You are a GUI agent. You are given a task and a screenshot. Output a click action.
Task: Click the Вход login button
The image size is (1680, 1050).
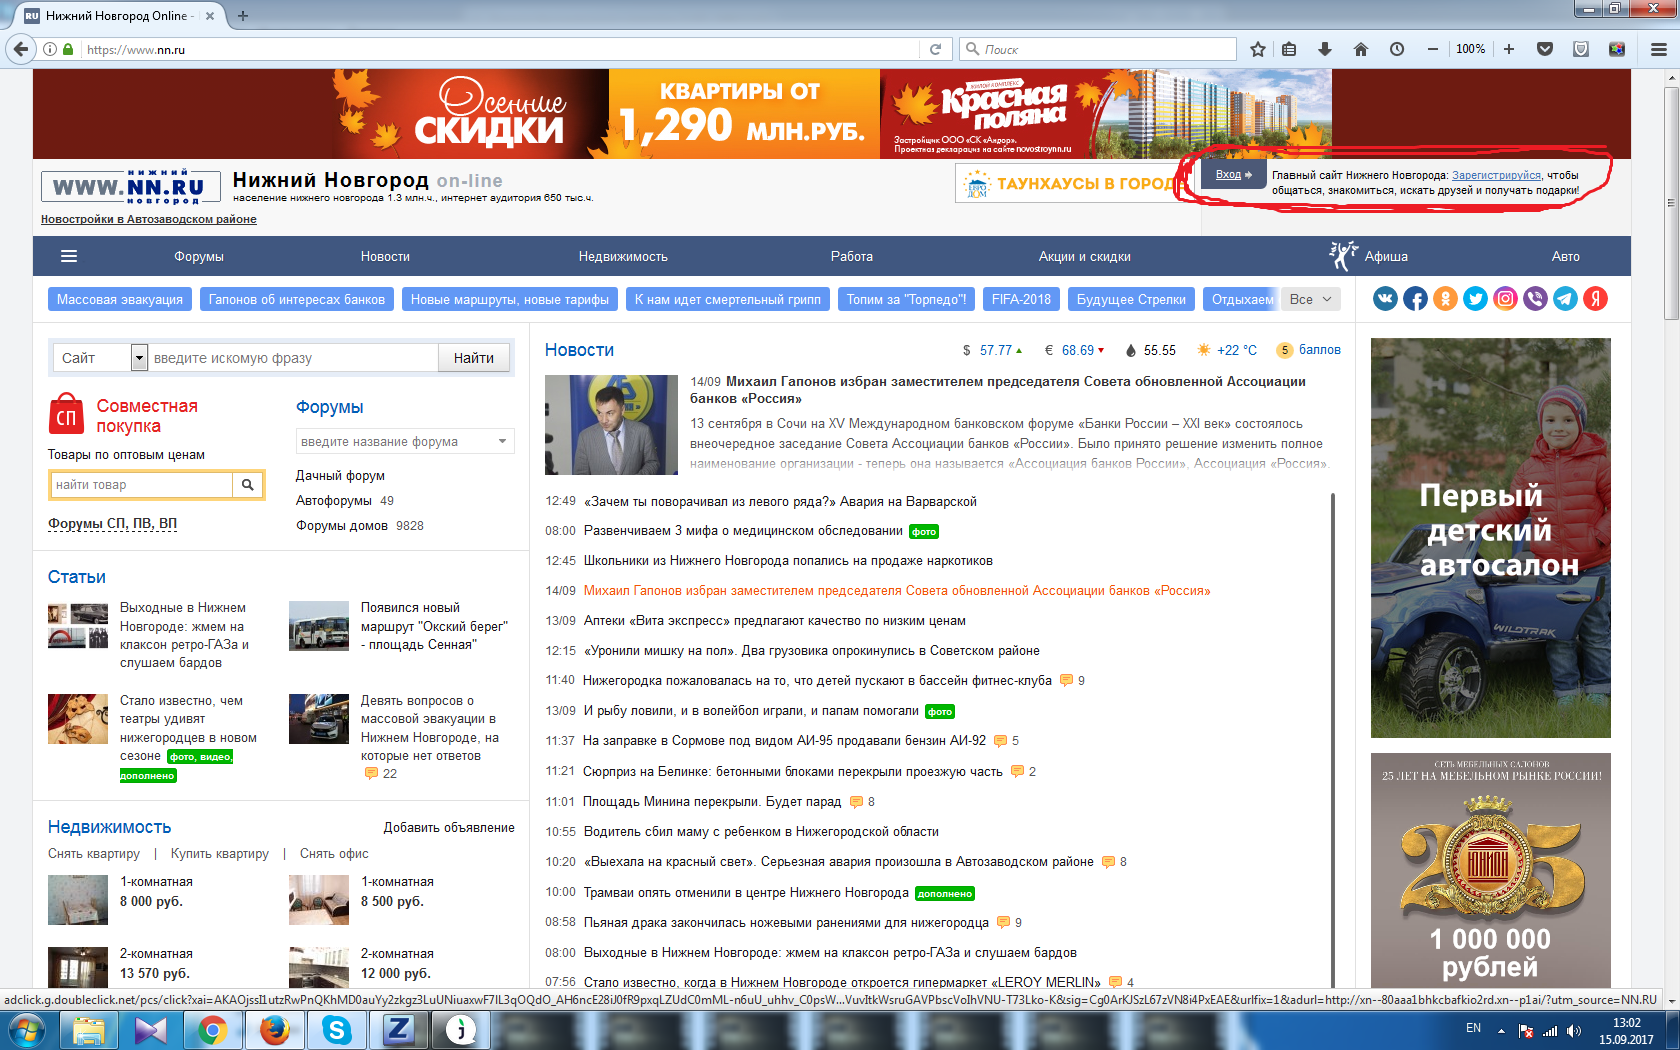point(1233,174)
